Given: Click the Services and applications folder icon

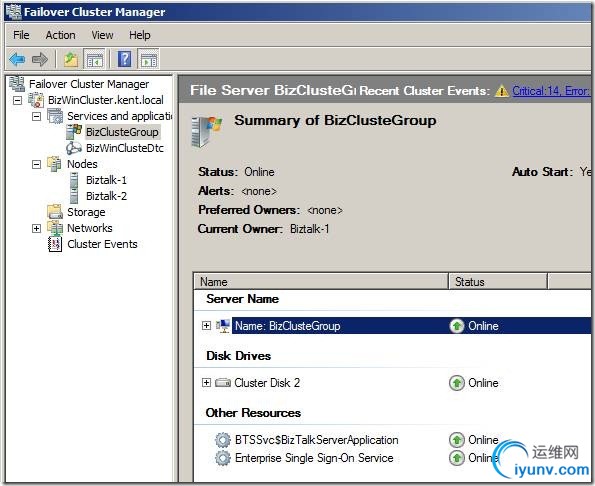Looking at the screenshot, I should [x=55, y=116].
